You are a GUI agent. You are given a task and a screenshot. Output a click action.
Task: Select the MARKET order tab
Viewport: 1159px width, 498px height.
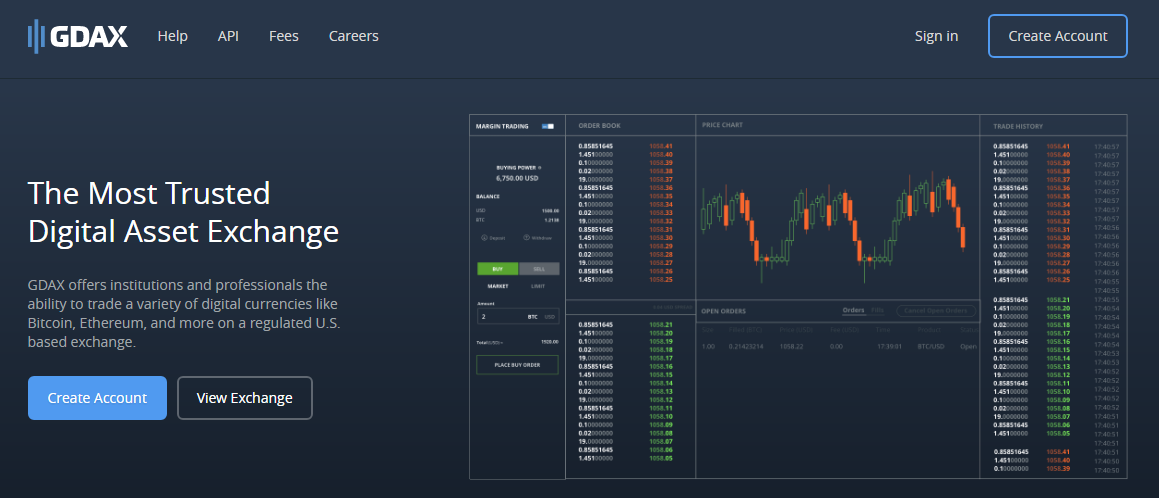click(x=497, y=286)
